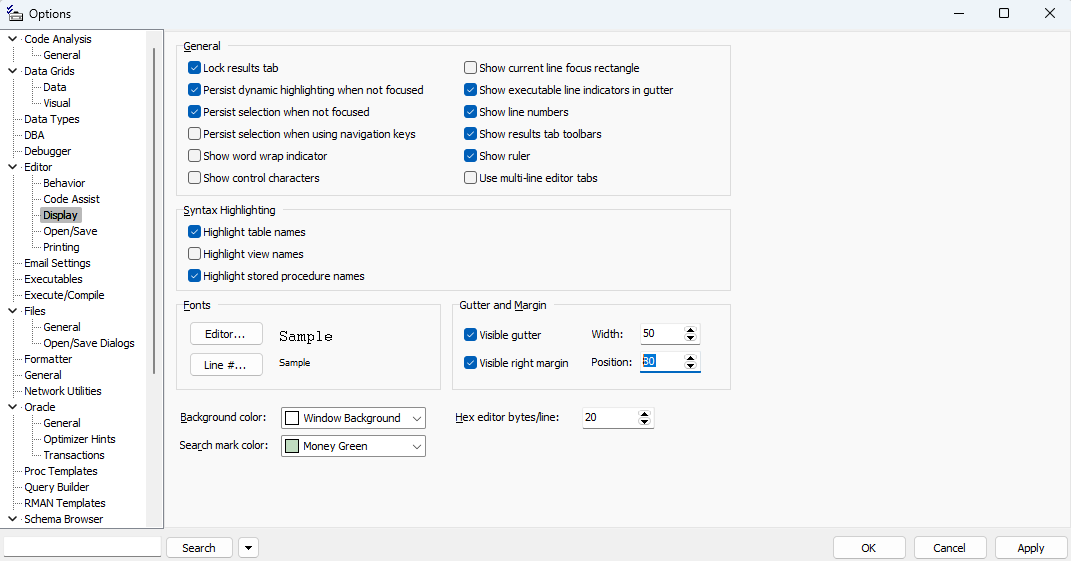
Task: Enable Show word wrap indicator checkbox
Action: tap(195, 156)
